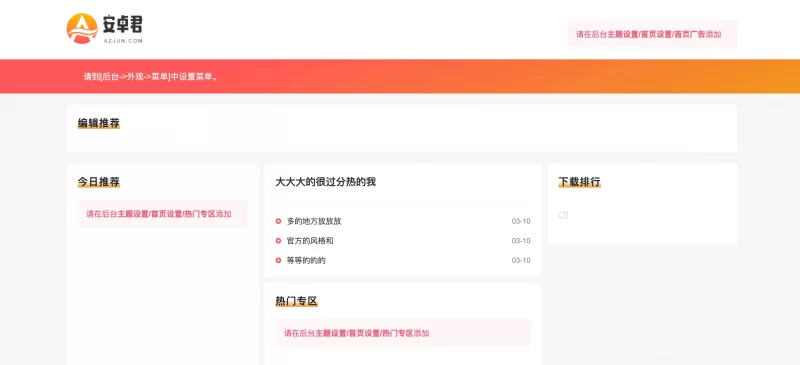800x365 pixels.
Task: Open the article 等等的的的
Action: point(306,260)
